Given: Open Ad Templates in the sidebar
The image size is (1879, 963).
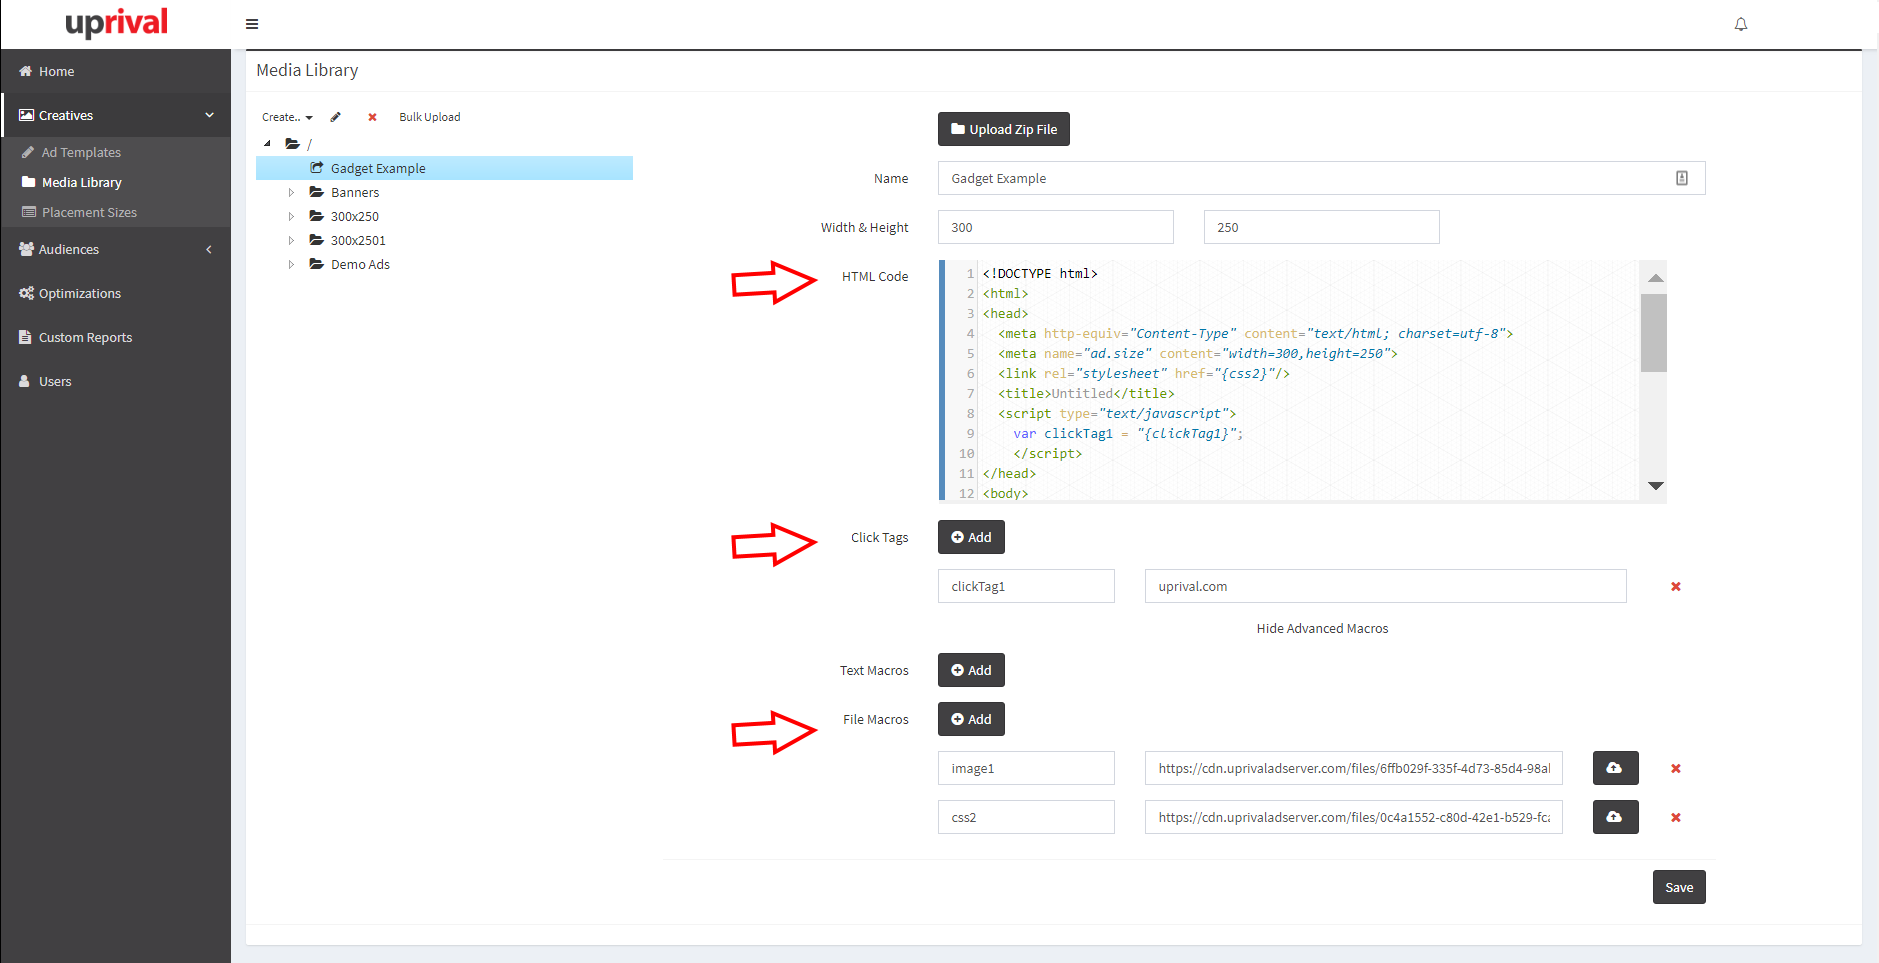Looking at the screenshot, I should [x=115, y=152].
